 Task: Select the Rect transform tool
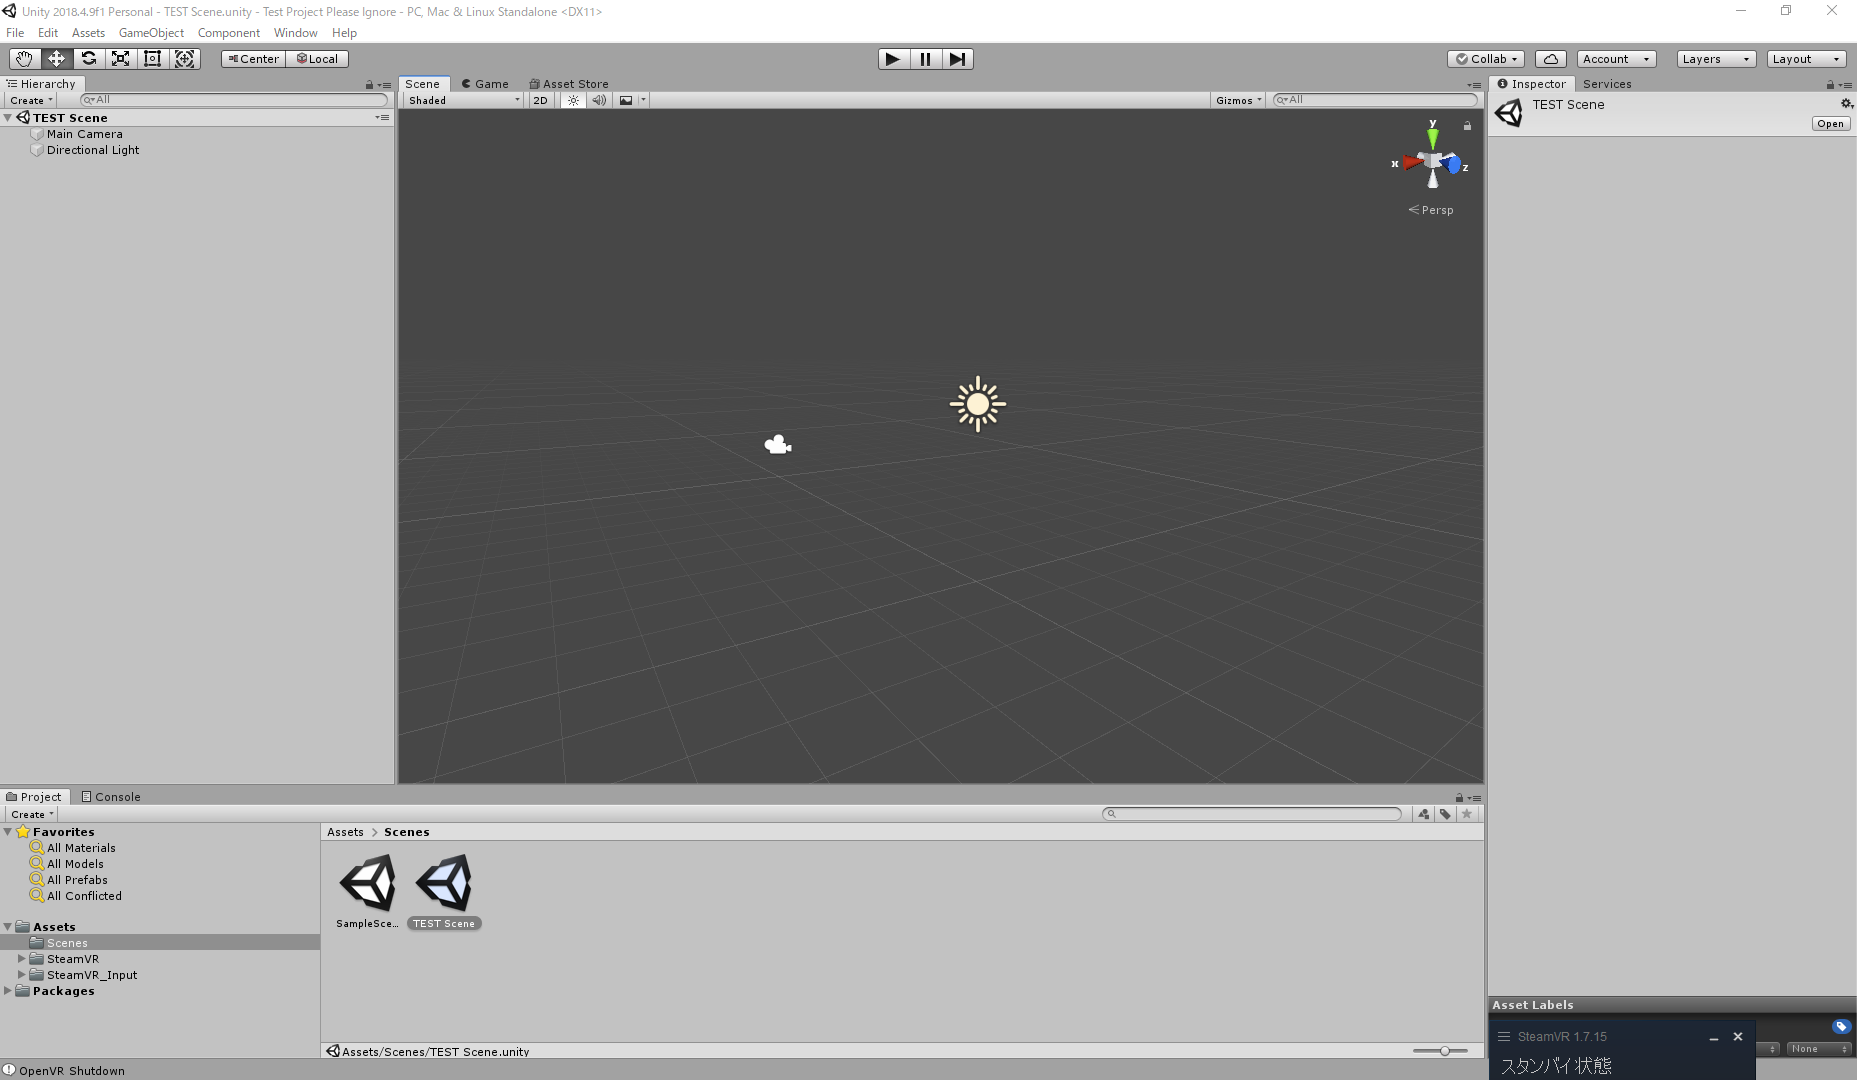click(152, 59)
